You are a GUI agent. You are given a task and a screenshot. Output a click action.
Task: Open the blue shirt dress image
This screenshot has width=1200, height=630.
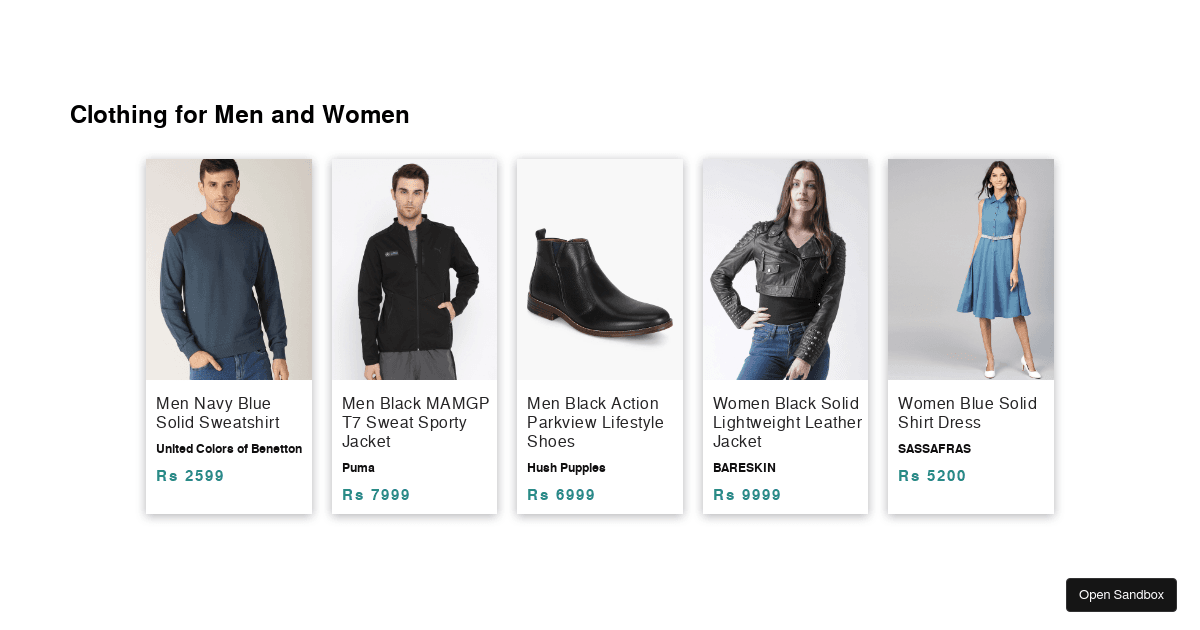(x=971, y=269)
